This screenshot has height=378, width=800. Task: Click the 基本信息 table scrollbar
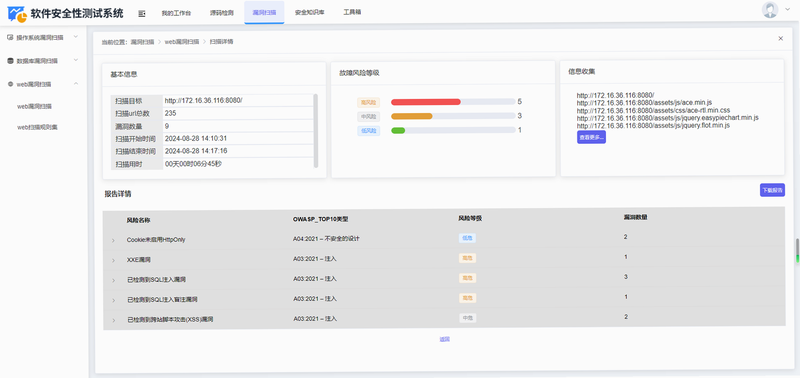(316, 131)
